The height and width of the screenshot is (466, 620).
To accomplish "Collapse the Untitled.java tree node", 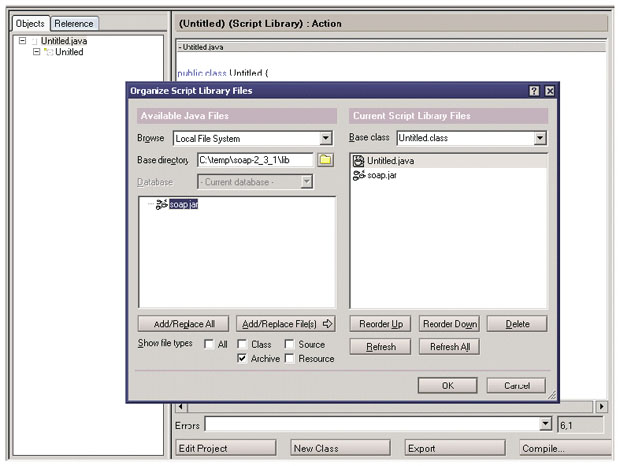I will coord(22,41).
